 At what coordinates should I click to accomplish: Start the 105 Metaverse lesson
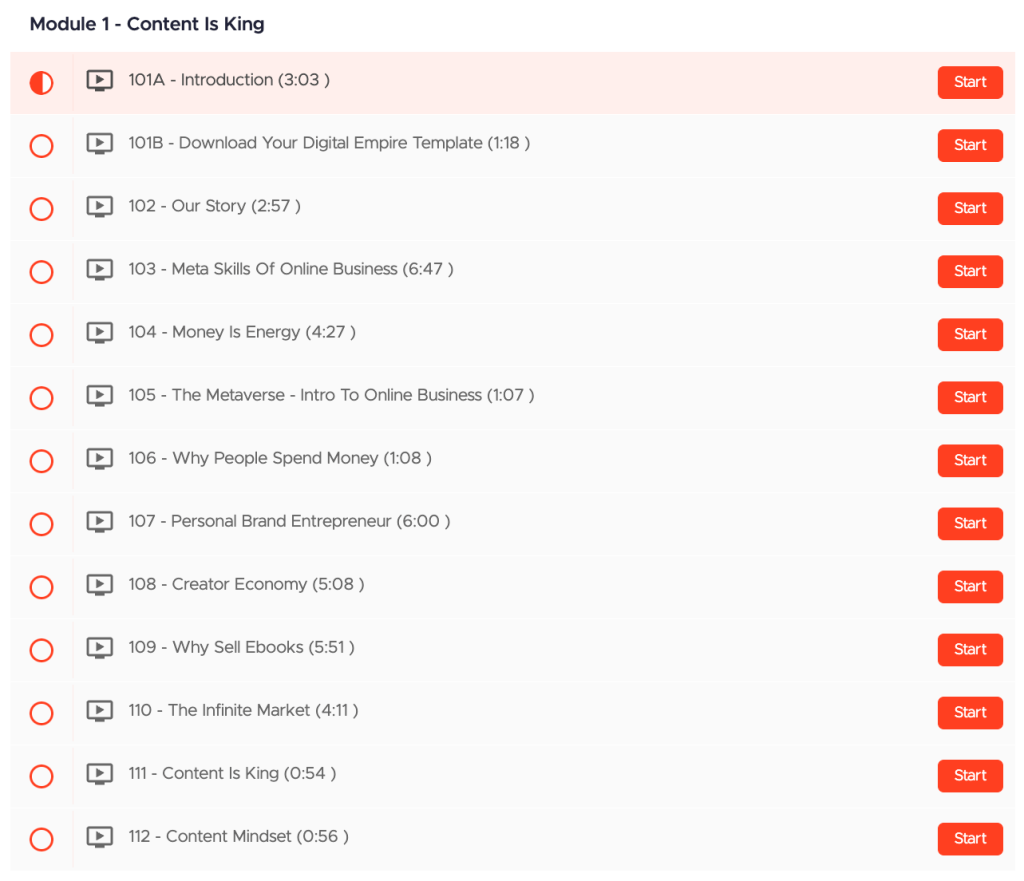(x=969, y=397)
